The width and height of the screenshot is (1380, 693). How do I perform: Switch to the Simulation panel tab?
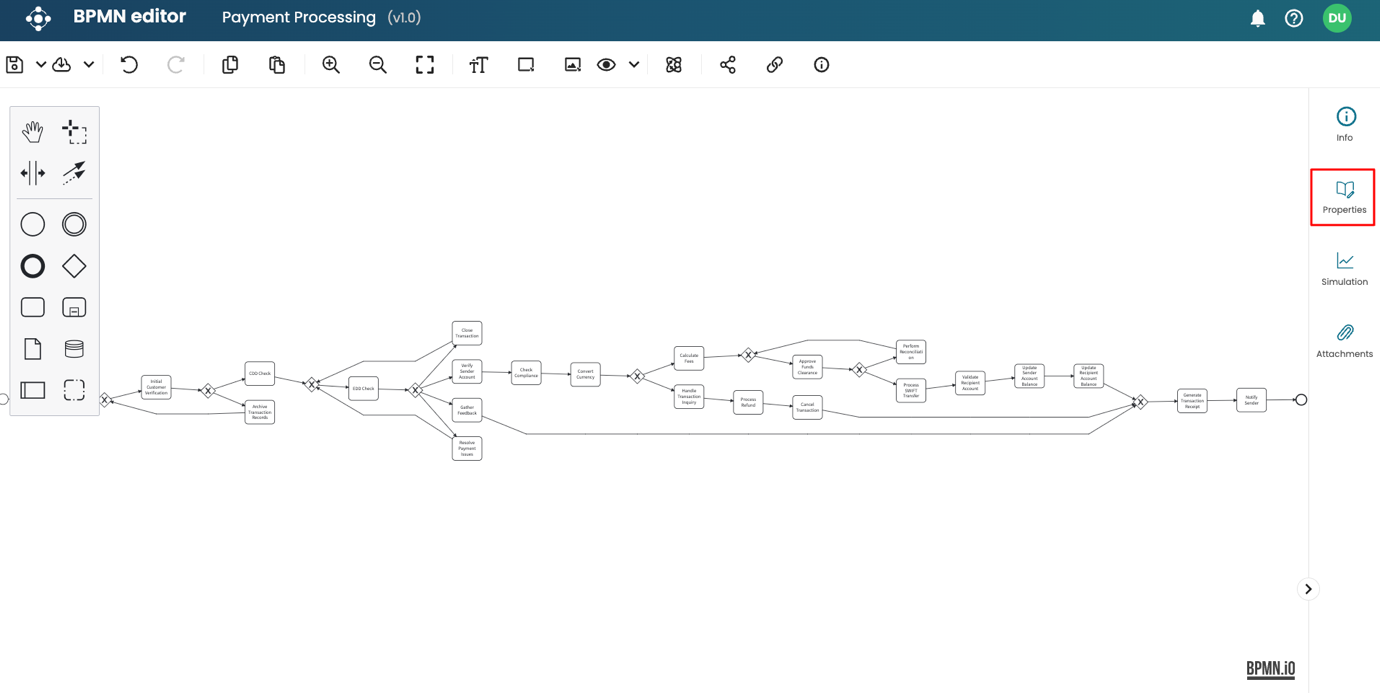[1344, 269]
